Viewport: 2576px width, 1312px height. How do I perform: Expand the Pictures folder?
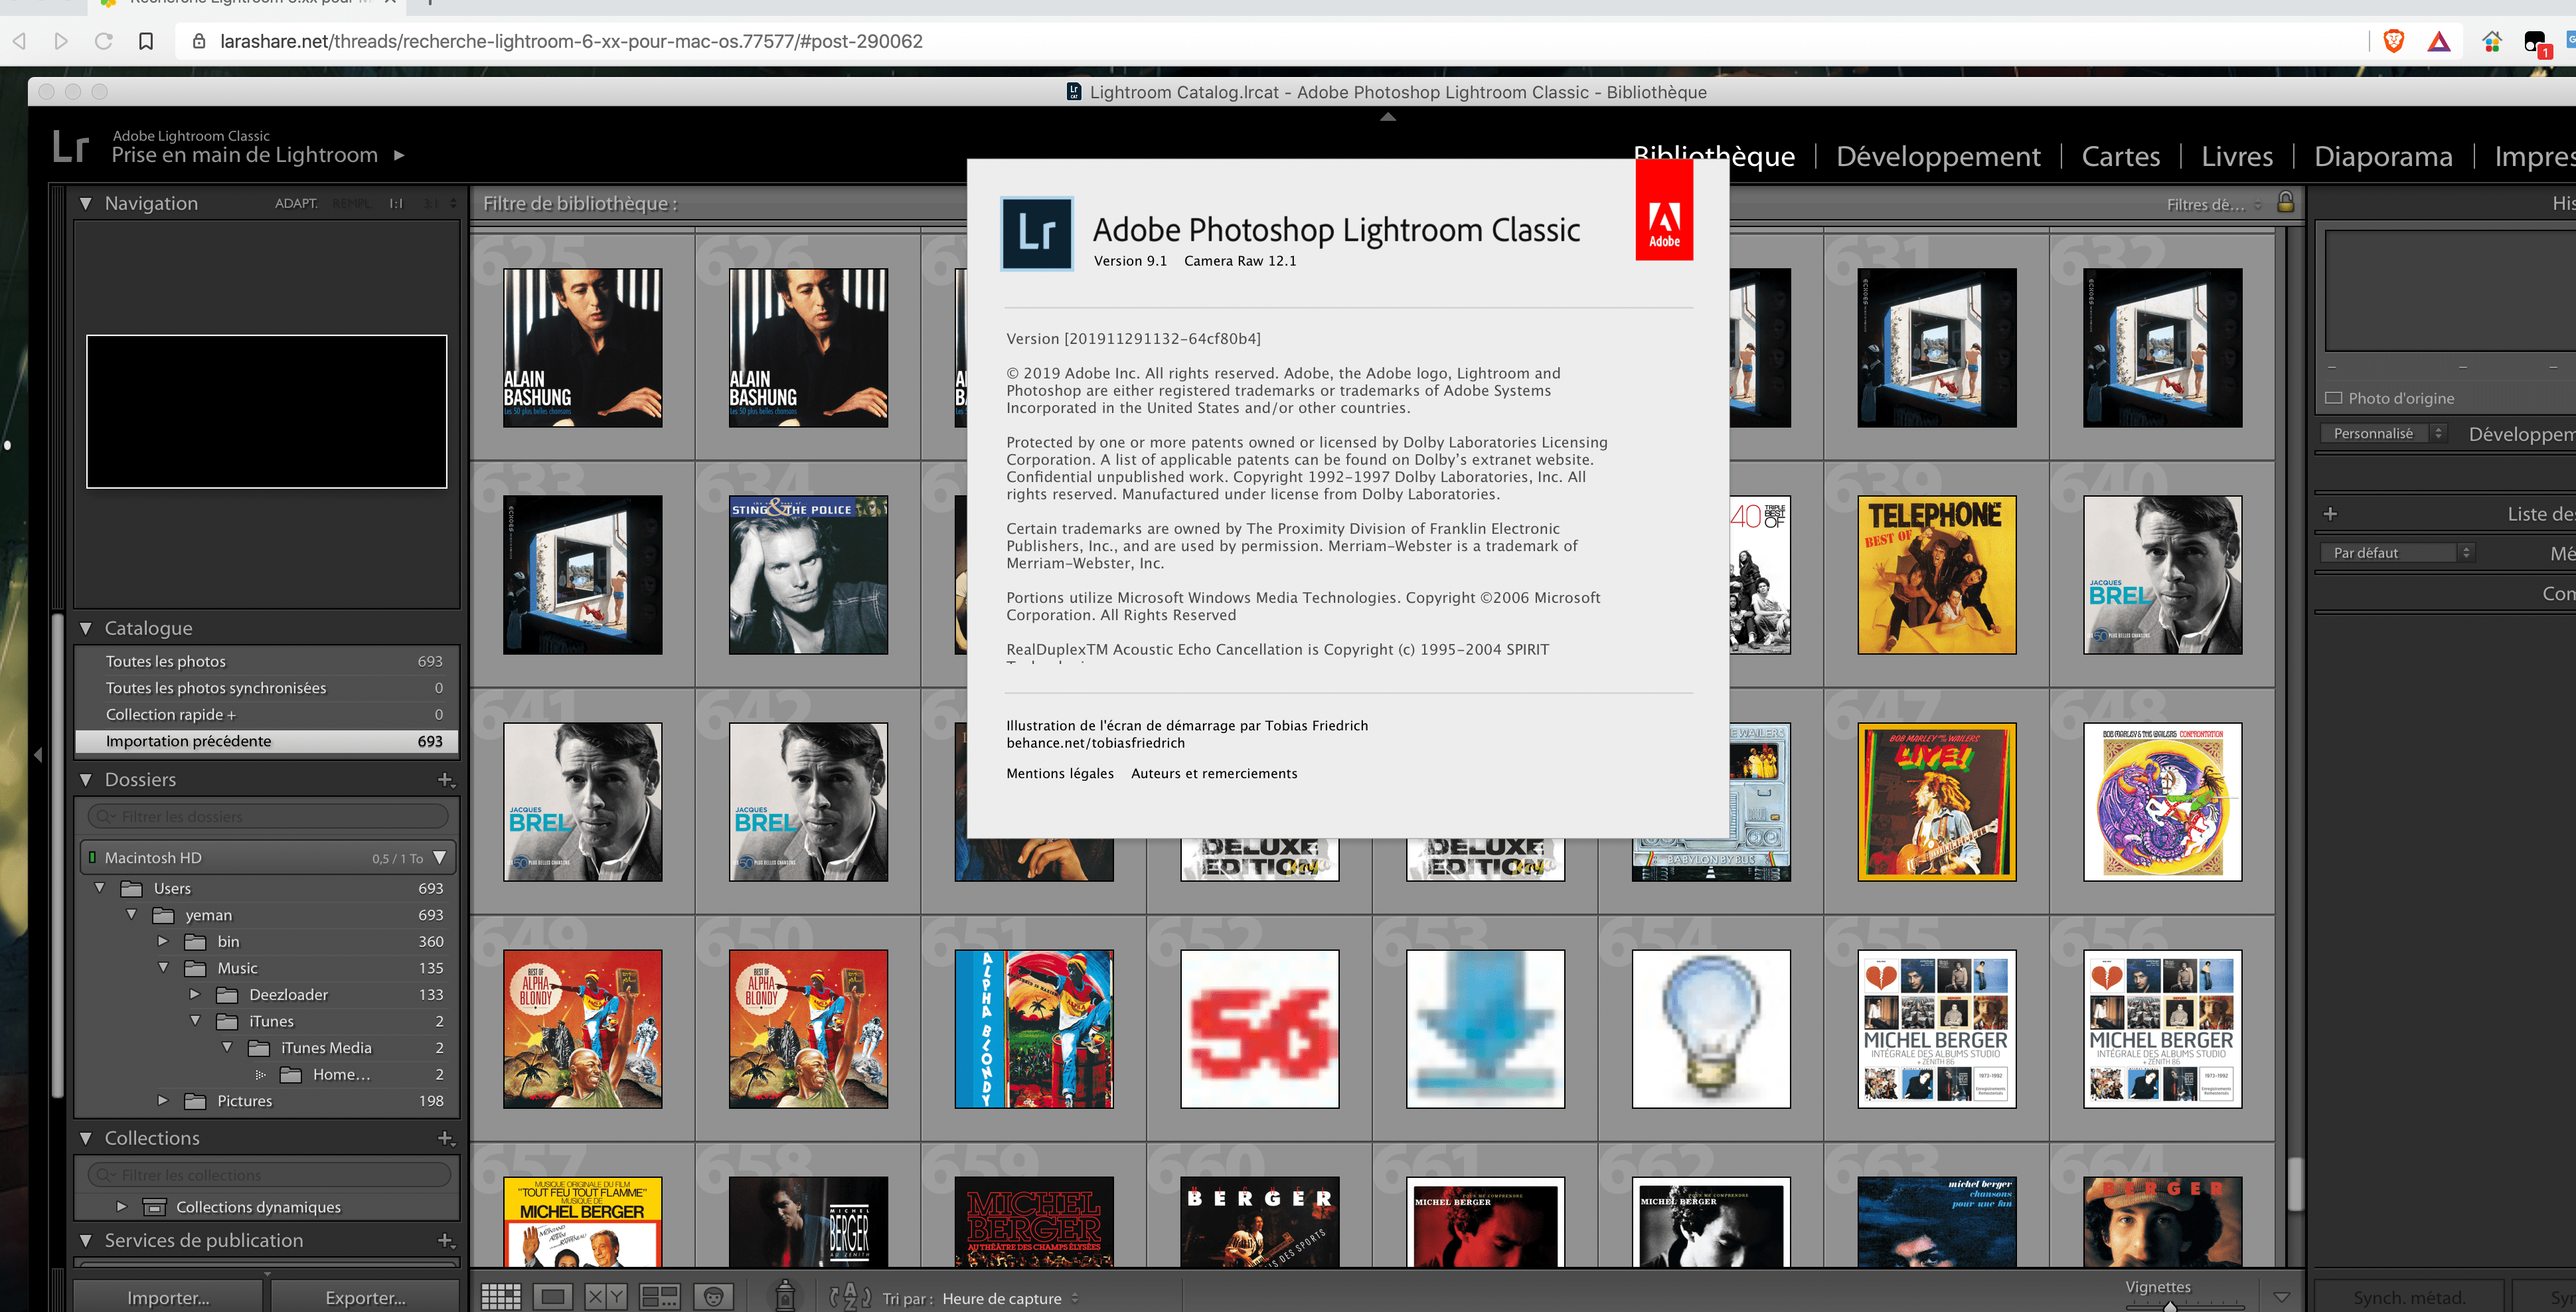164,1100
